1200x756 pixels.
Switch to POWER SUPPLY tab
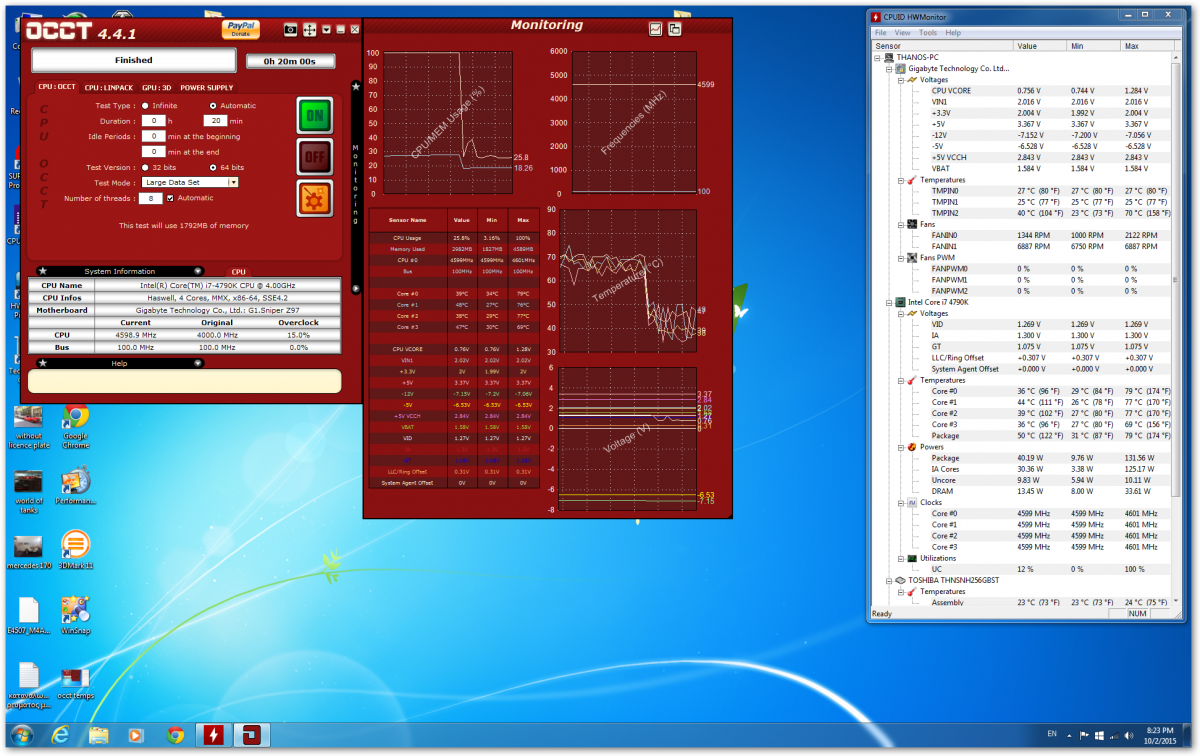206,87
